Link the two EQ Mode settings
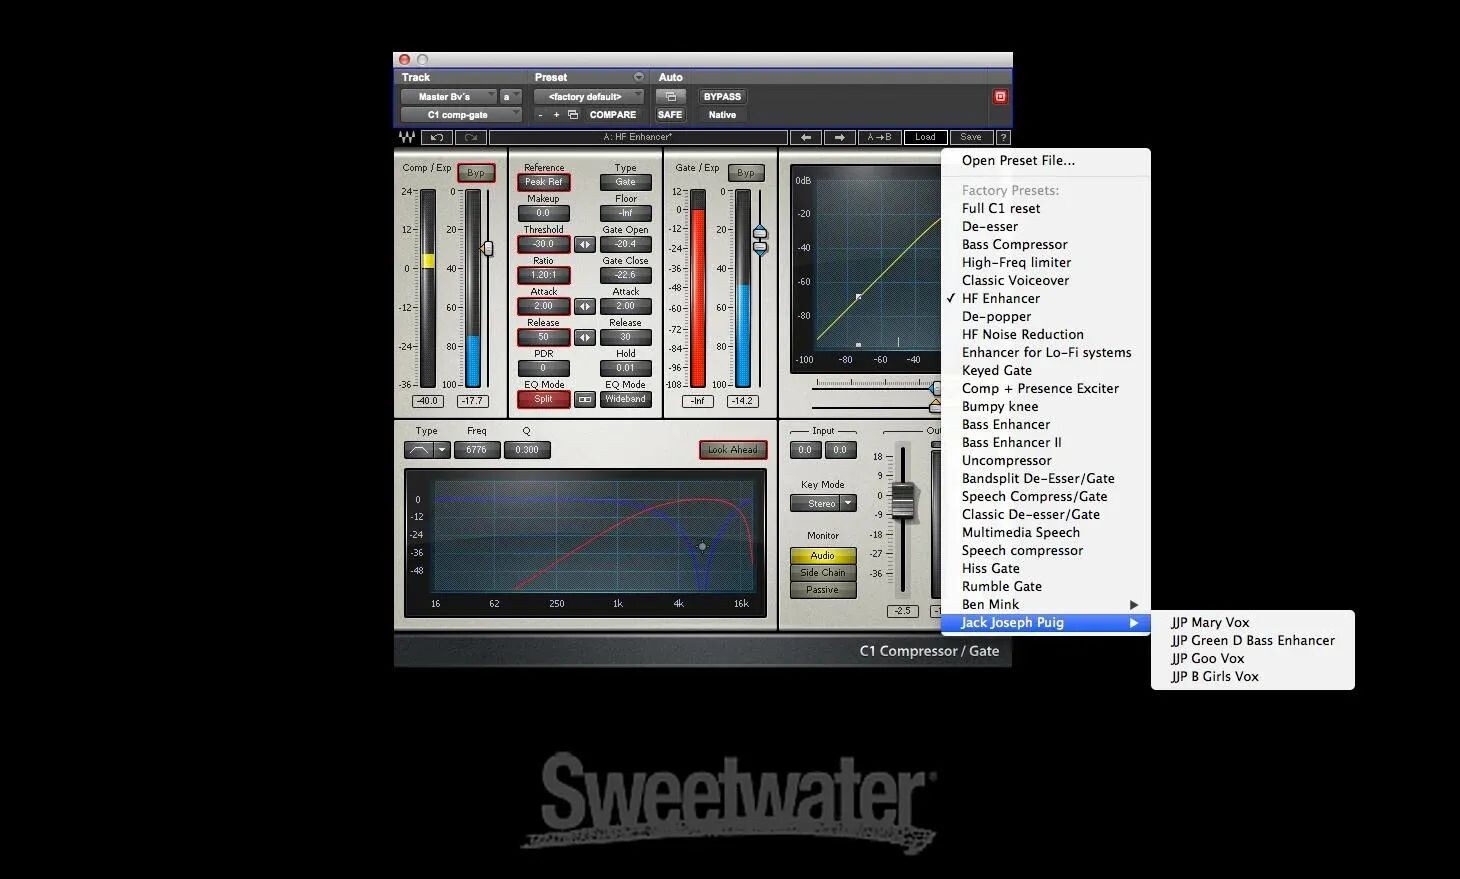 585,399
